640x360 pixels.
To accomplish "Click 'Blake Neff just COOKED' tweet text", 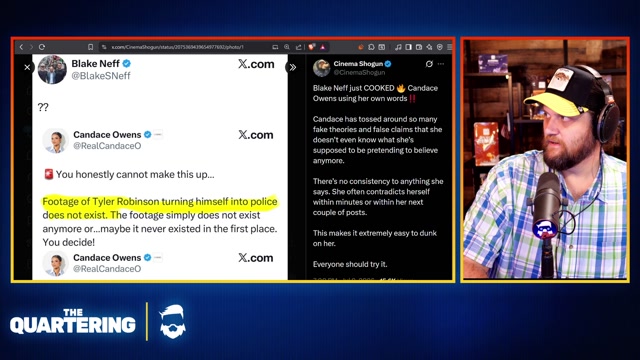I will pos(375,93).
